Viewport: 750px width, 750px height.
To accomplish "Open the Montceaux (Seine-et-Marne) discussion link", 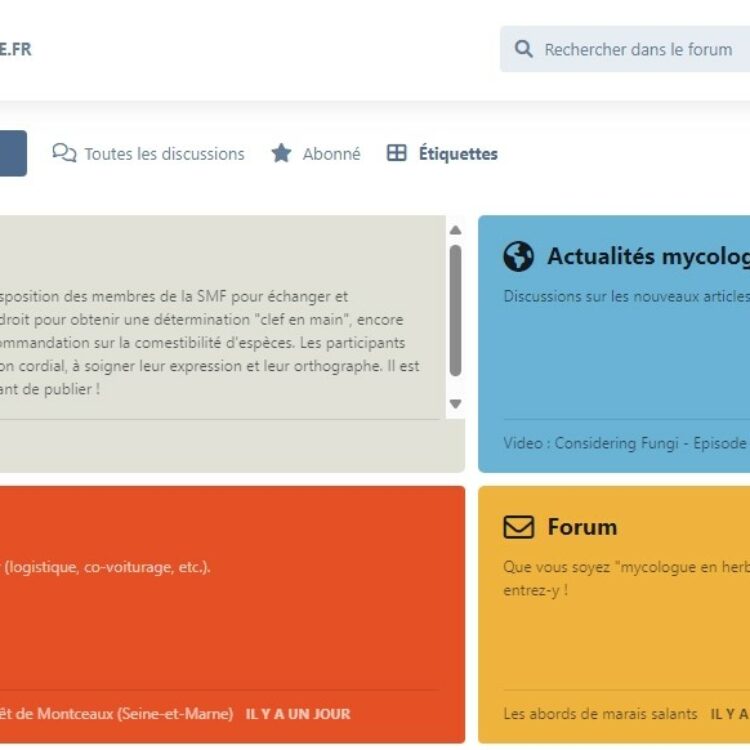I will coord(117,714).
